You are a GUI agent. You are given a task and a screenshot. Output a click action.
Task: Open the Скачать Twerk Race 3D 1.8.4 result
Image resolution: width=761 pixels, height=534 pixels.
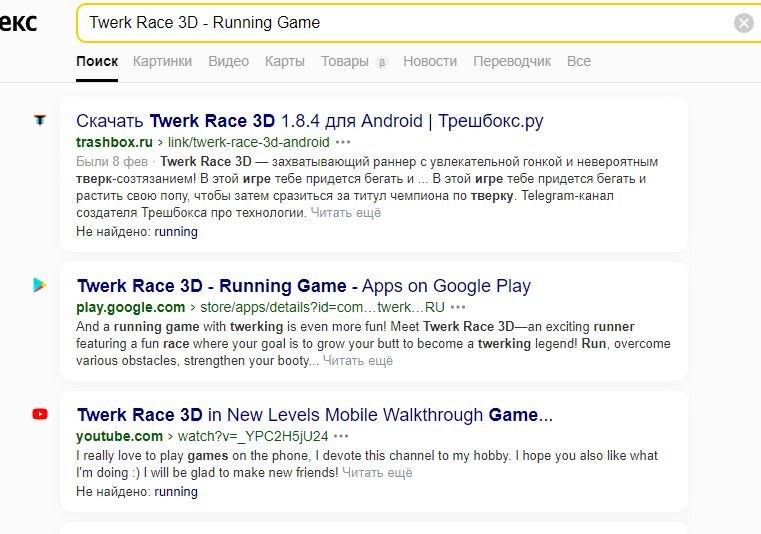click(310, 120)
